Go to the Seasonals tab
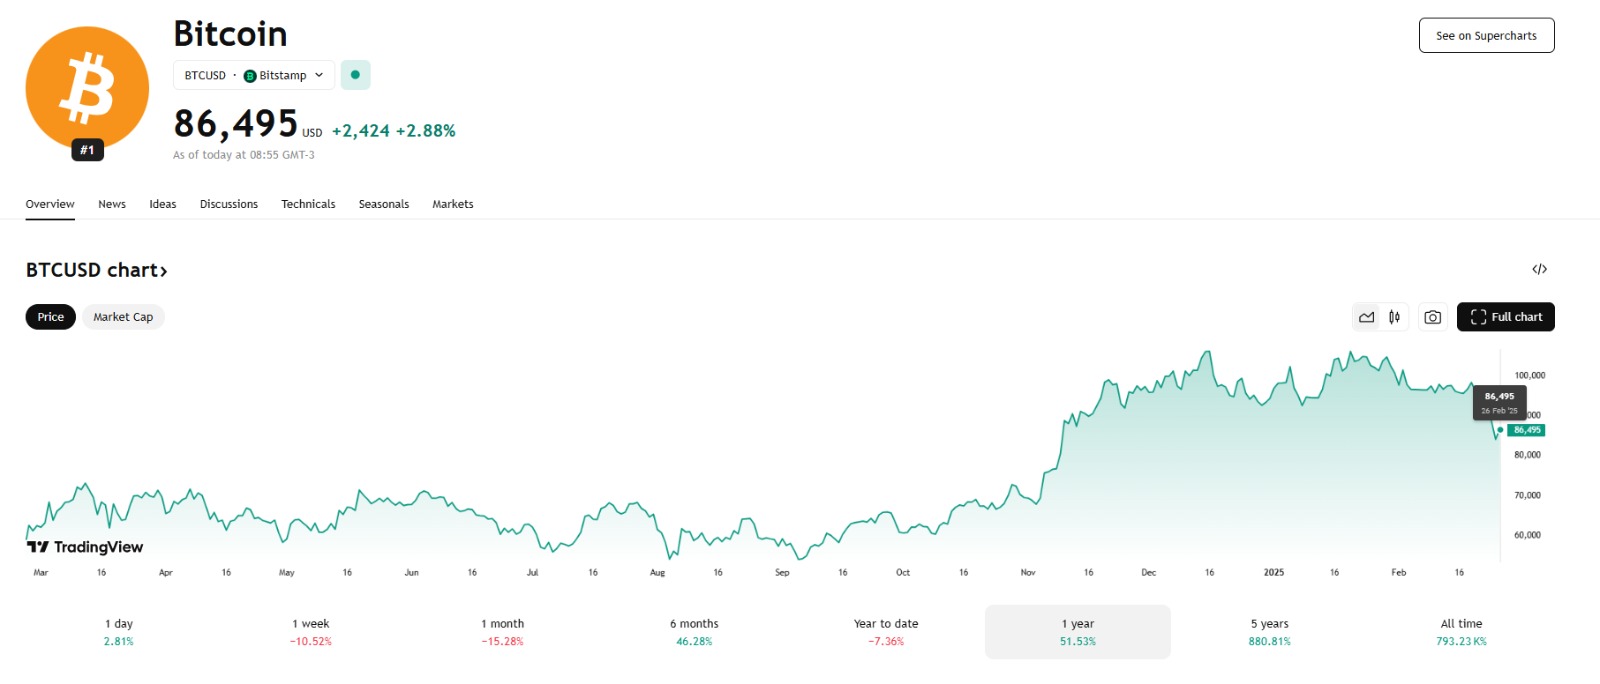 click(384, 204)
